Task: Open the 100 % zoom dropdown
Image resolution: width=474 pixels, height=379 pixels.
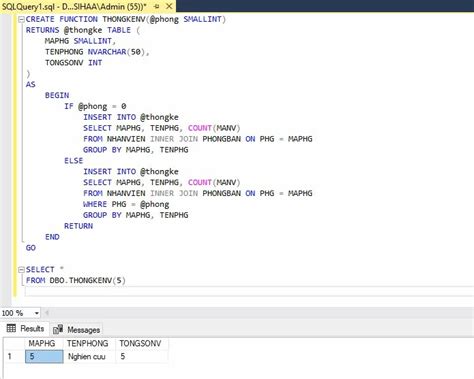Action: 36,313
